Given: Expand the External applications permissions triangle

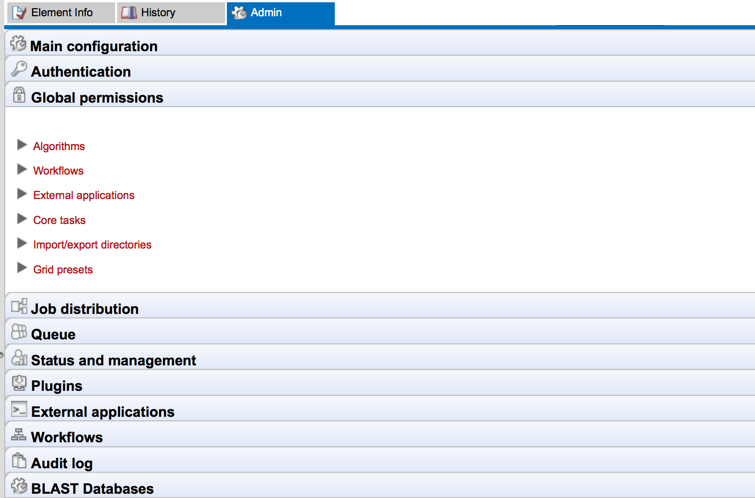Looking at the screenshot, I should [x=22, y=194].
